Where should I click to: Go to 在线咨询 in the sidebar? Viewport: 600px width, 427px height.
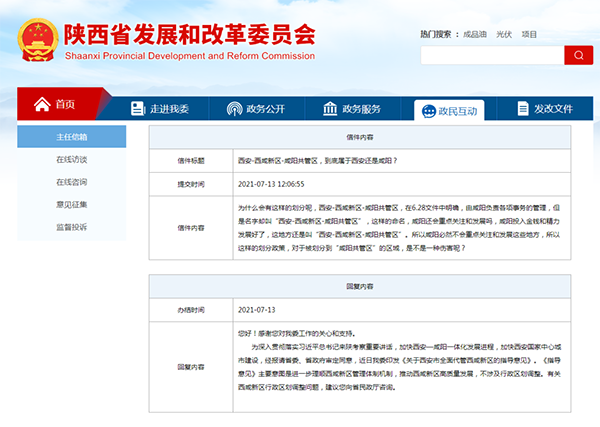click(71, 182)
